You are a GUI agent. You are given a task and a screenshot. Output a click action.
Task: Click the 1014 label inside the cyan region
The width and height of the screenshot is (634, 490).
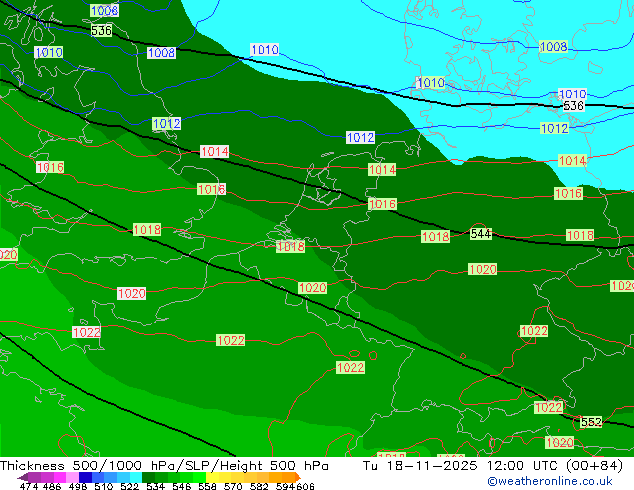point(572,161)
